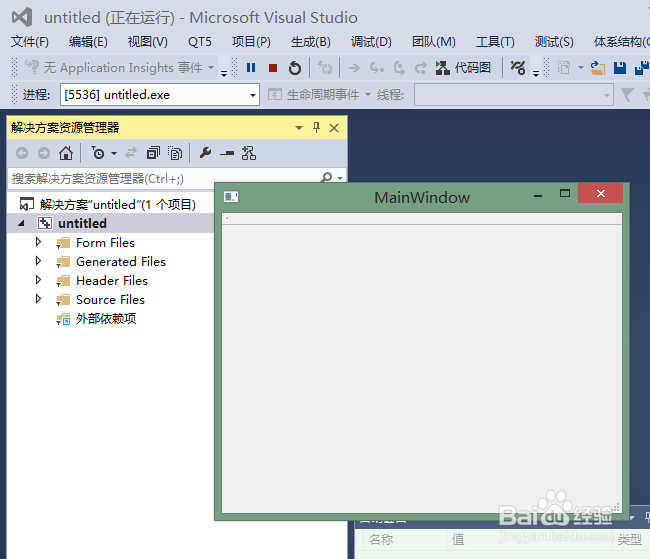This screenshot has width=650, height=559.
Task: Click the class diagram view icon
Action: pos(249,153)
